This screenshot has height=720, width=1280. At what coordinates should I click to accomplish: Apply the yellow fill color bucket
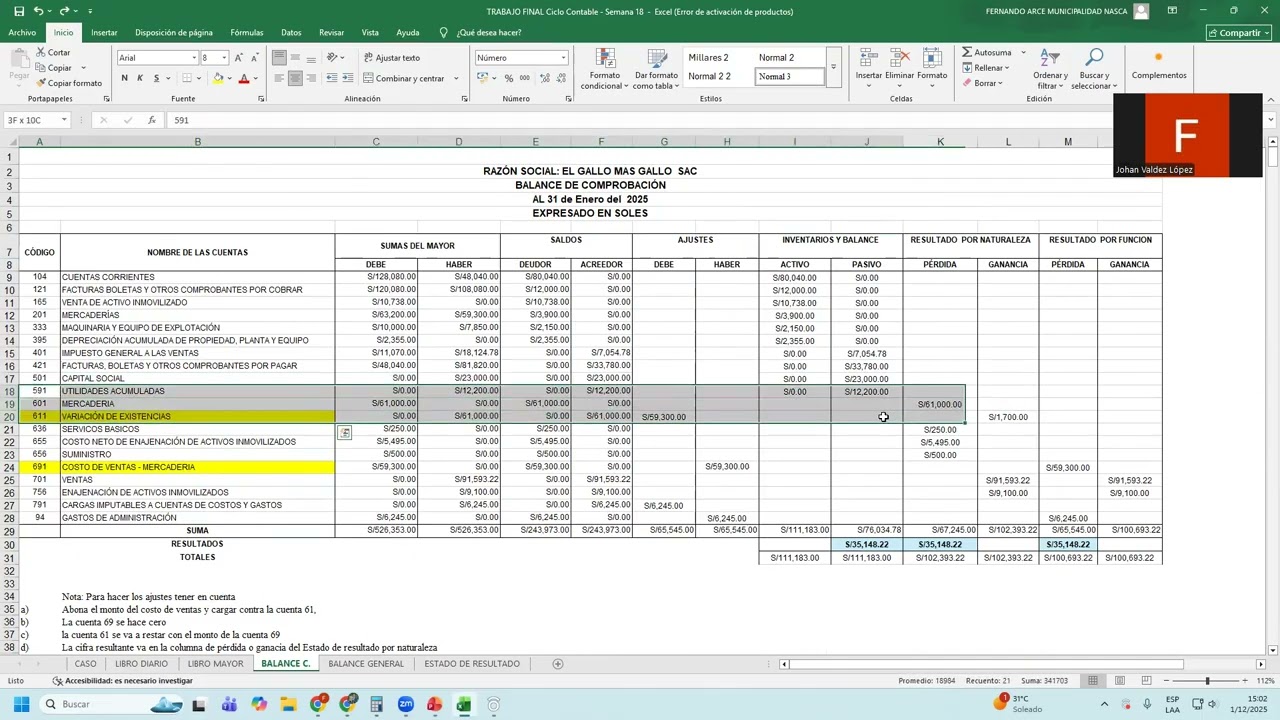point(218,78)
